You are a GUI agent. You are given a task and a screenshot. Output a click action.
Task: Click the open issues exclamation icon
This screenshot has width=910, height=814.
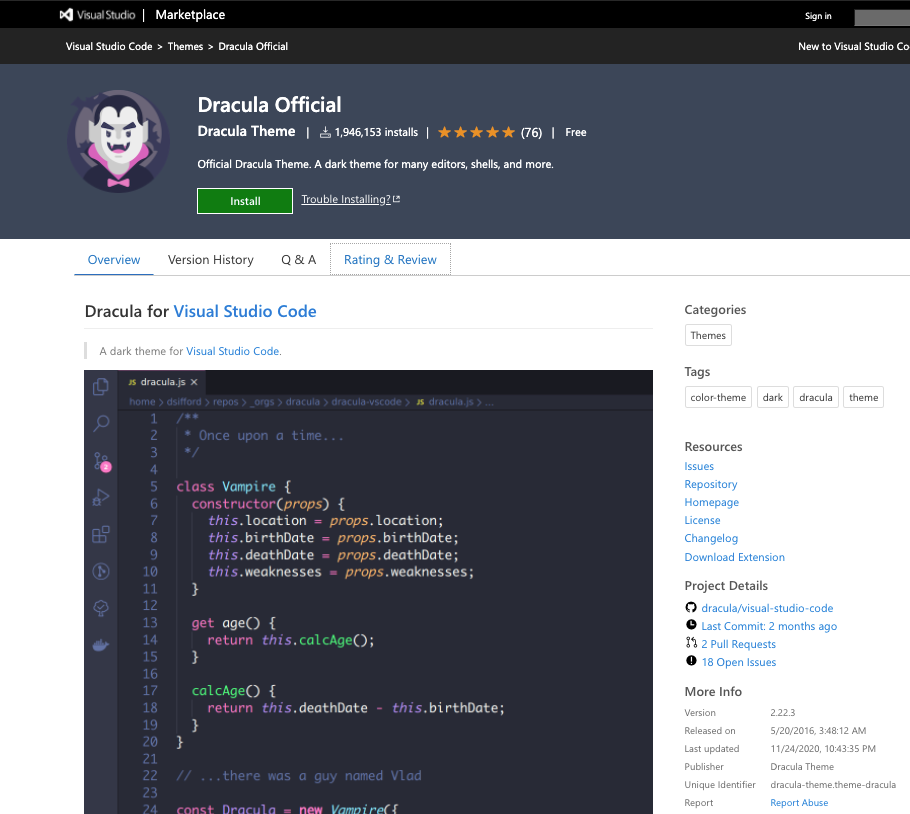691,661
